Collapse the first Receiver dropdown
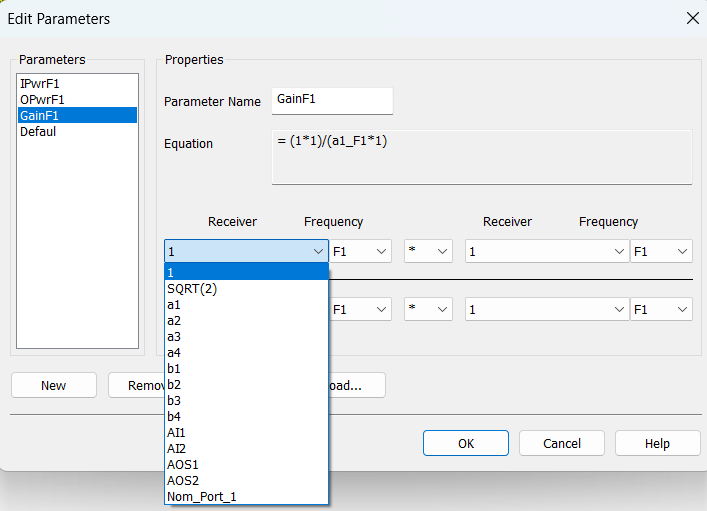Viewport: 707px width, 511px height. coord(319,252)
